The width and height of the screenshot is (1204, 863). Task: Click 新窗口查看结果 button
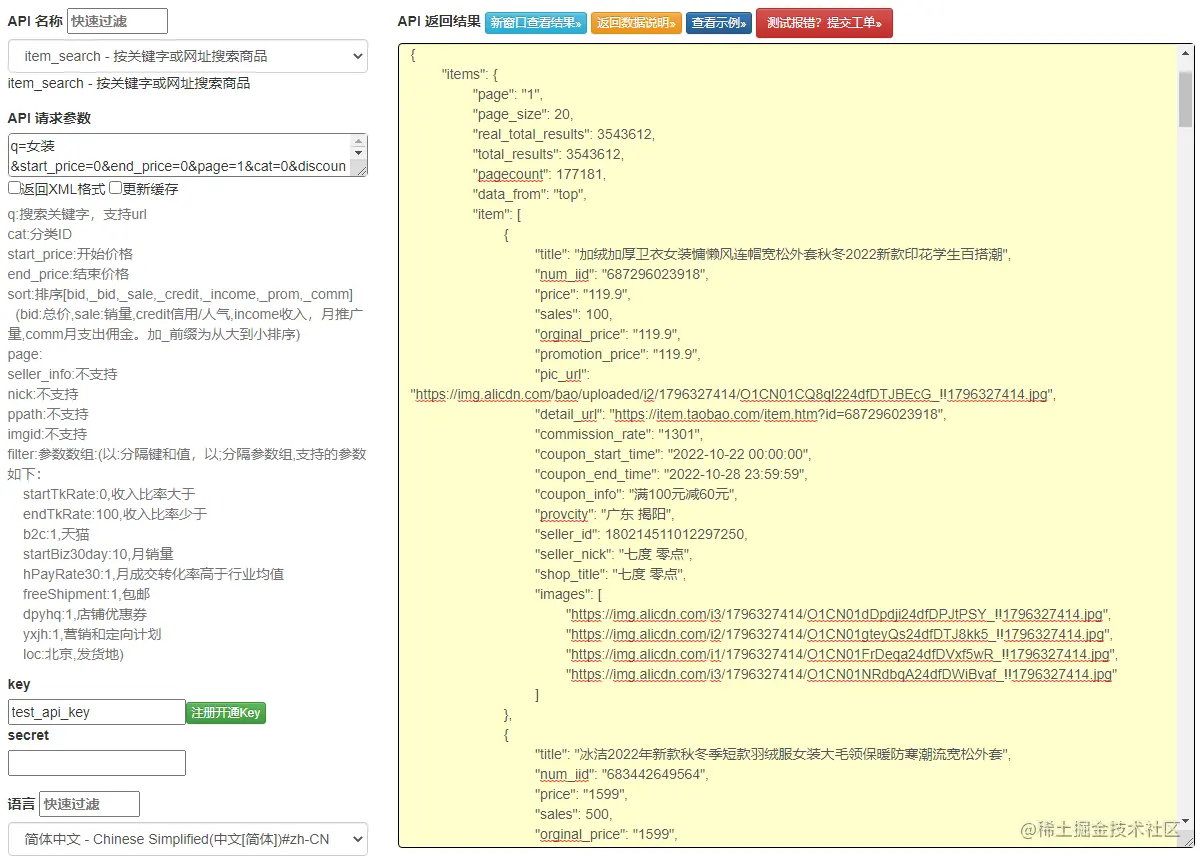click(536, 23)
